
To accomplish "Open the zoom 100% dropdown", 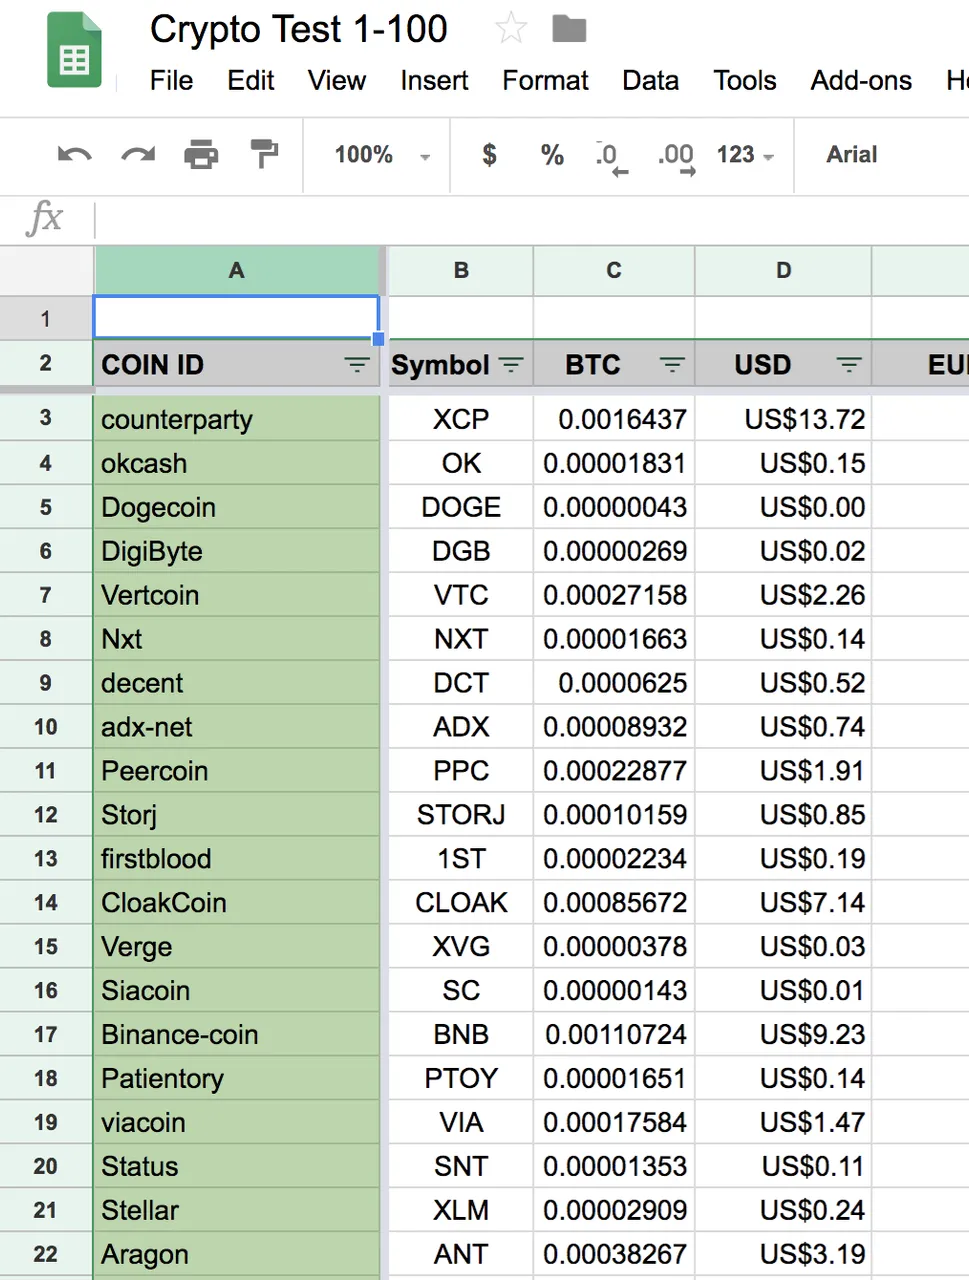I will (382, 155).
